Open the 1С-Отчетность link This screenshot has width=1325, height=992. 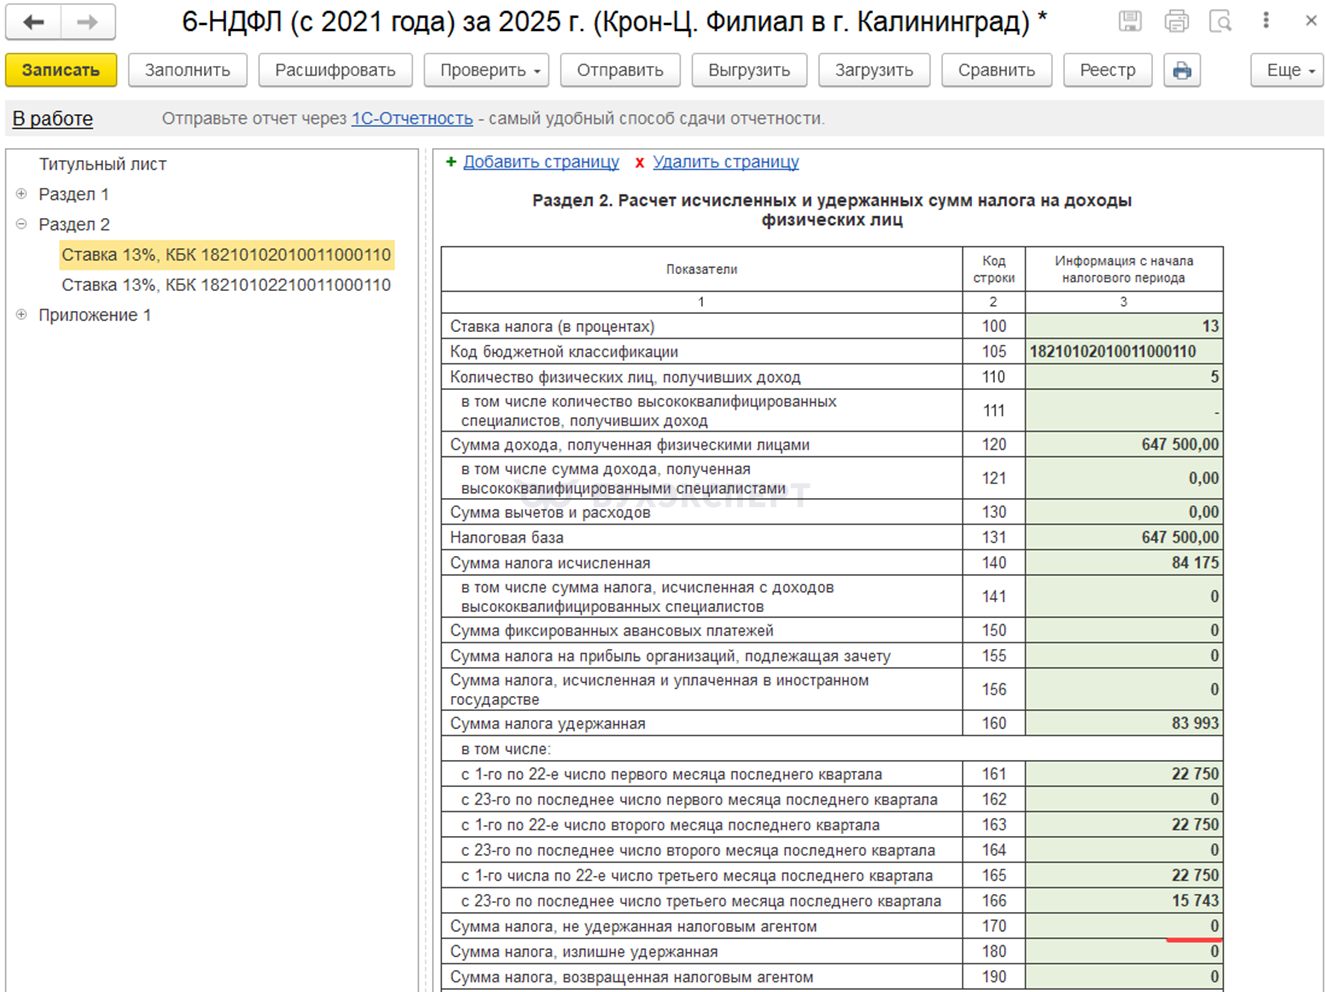pyautogui.click(x=412, y=118)
